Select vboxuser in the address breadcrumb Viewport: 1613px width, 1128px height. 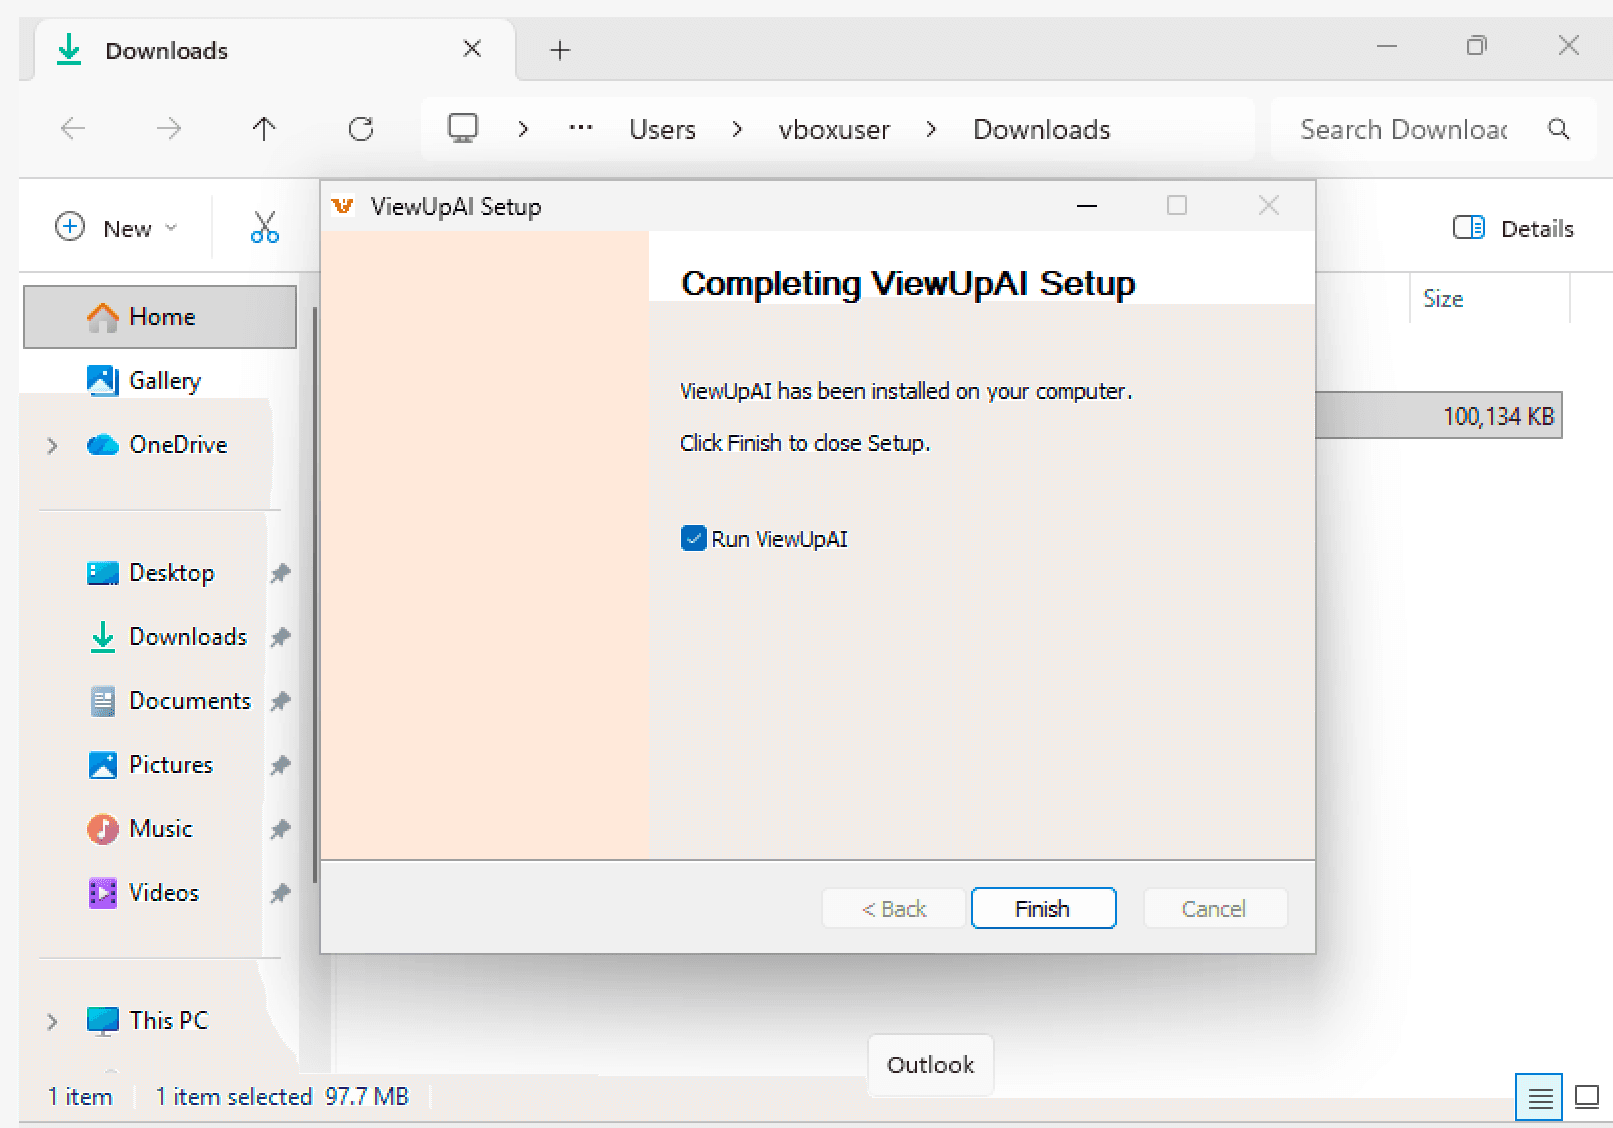click(x=834, y=130)
